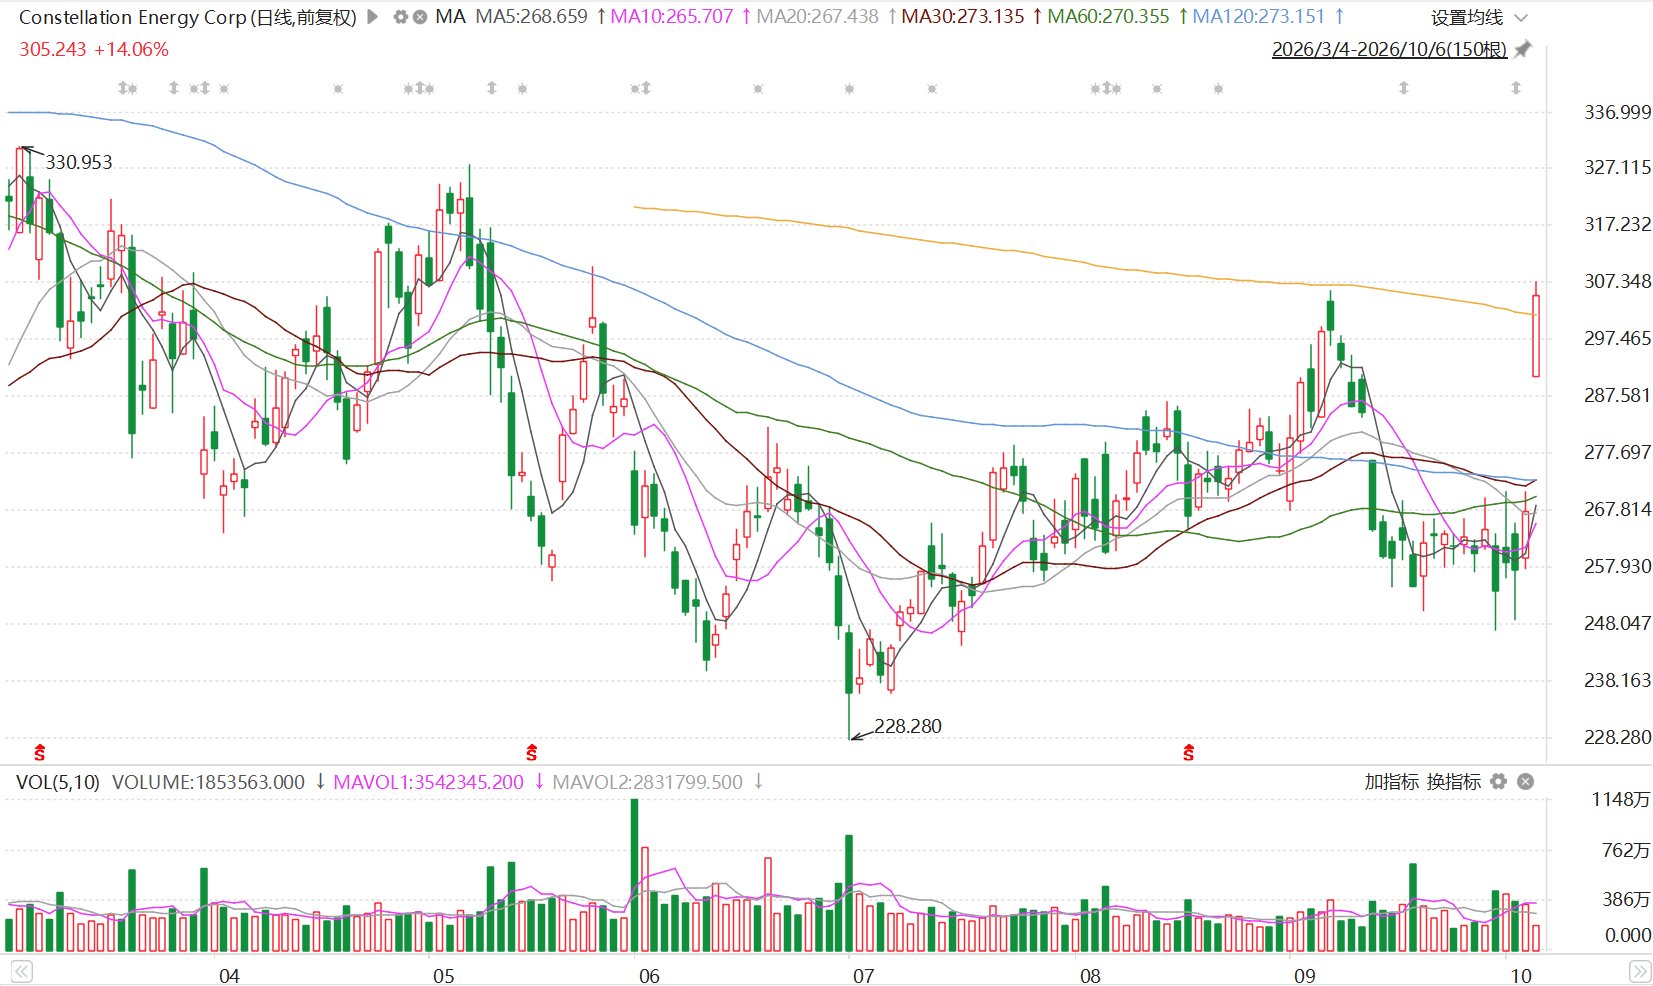Select the MA120:273.151 label
The height and width of the screenshot is (986, 1653).
point(1258,17)
